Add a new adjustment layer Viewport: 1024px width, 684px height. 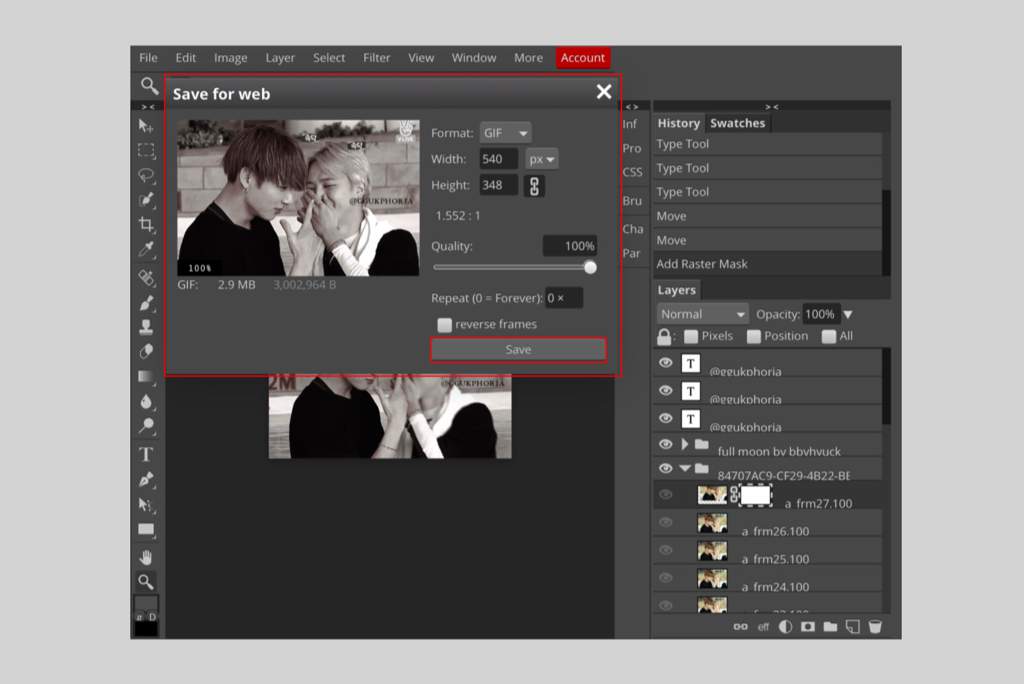(785, 627)
